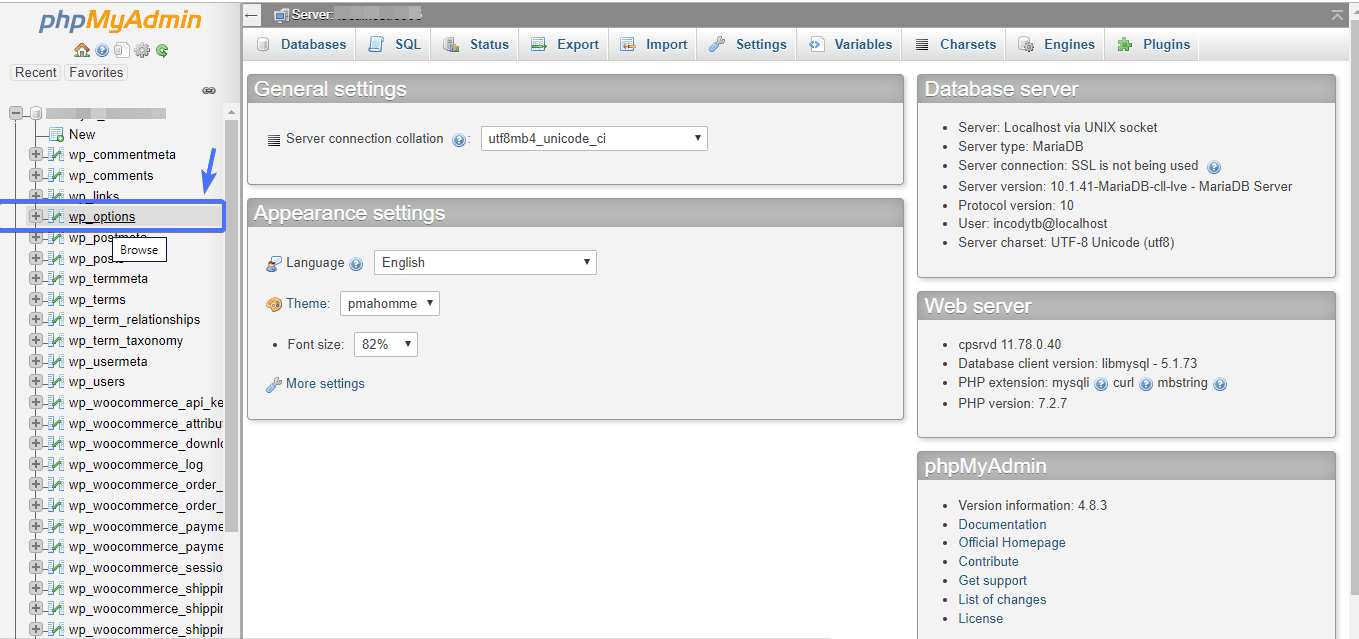This screenshot has width=1359, height=639.
Task: Click the link chain icon in sidebar
Action: click(x=209, y=90)
